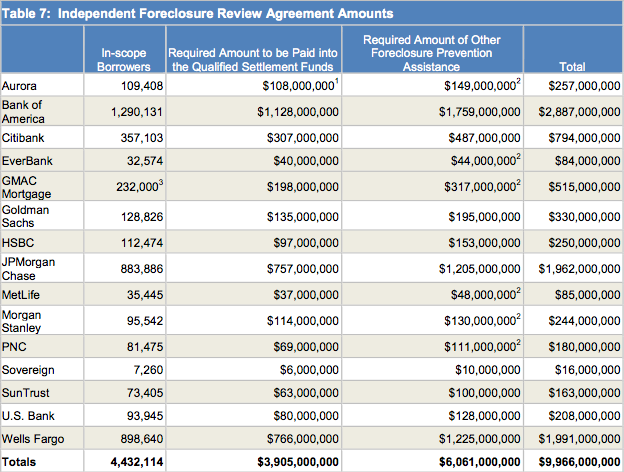
Task: Click Wells Fargo assistance amount $1,225,000,000
Action: [x=480, y=439]
